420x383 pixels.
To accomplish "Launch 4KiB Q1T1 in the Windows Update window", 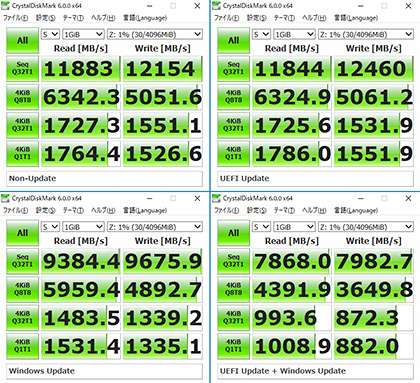I will [22, 346].
